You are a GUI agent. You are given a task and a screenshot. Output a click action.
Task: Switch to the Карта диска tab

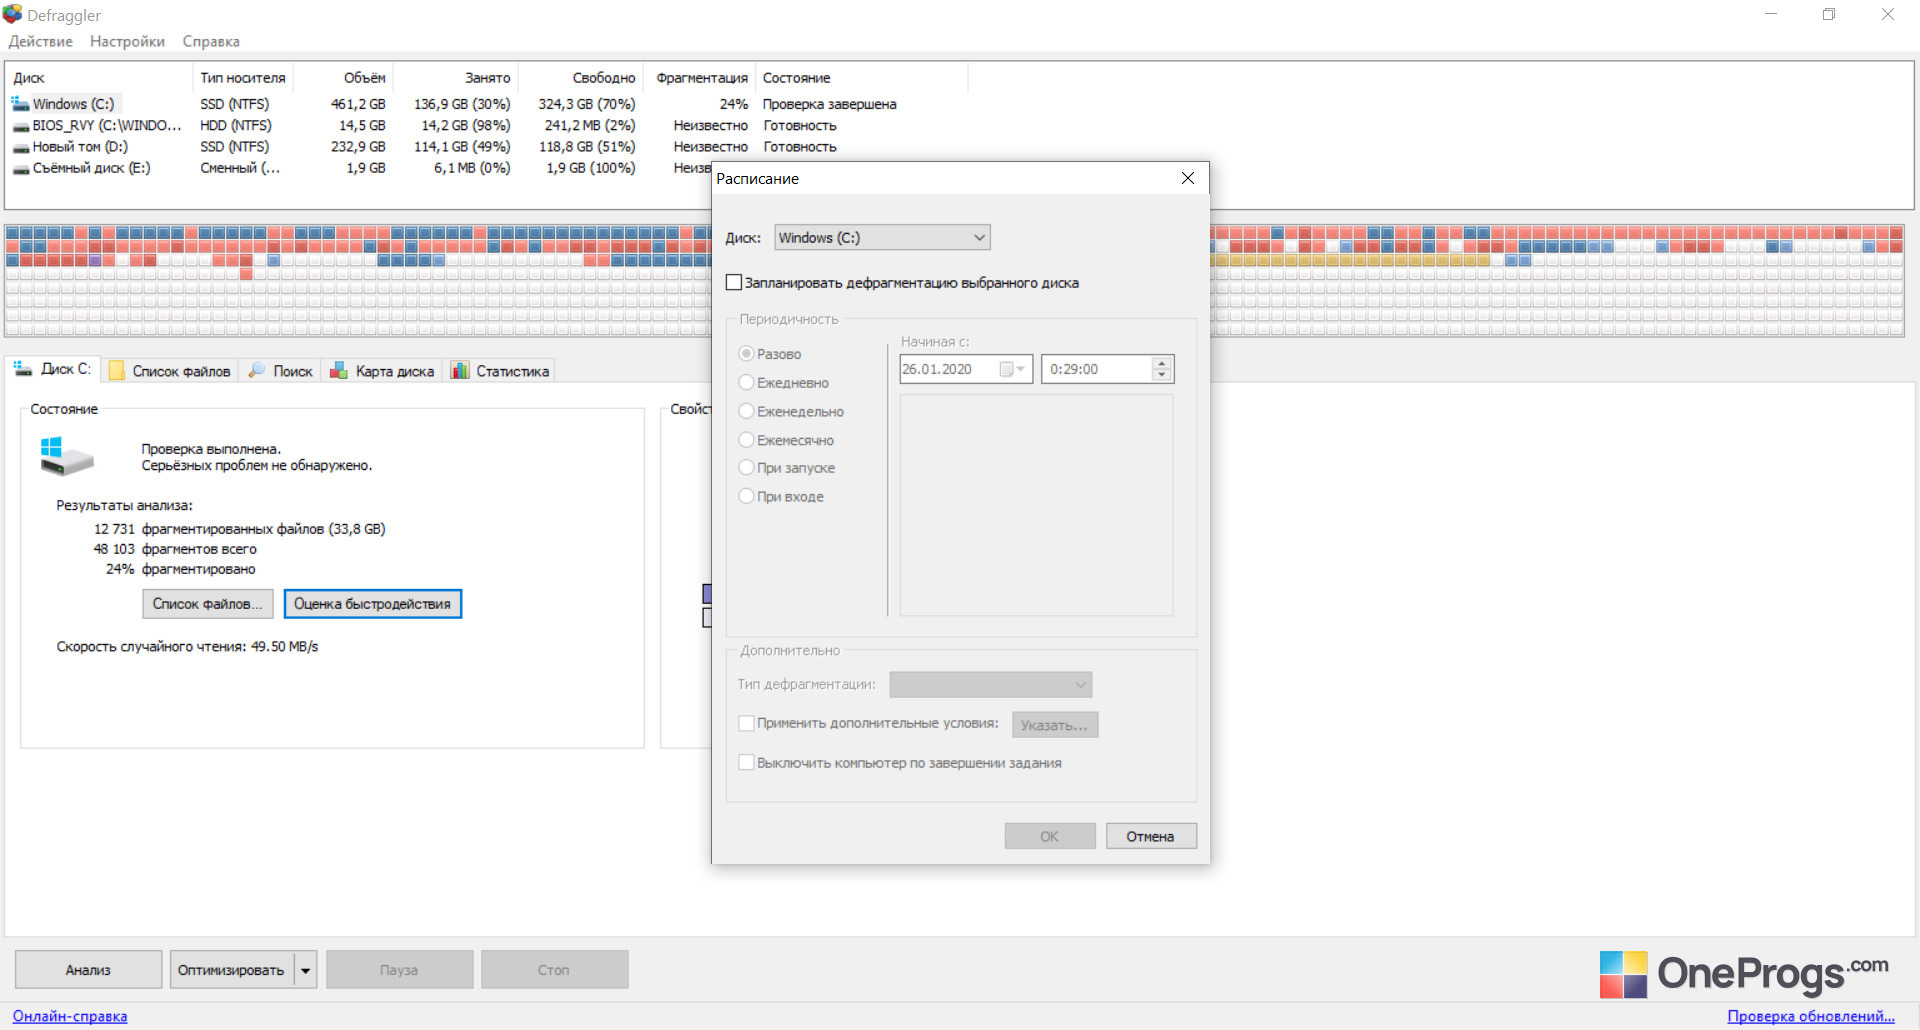383,371
